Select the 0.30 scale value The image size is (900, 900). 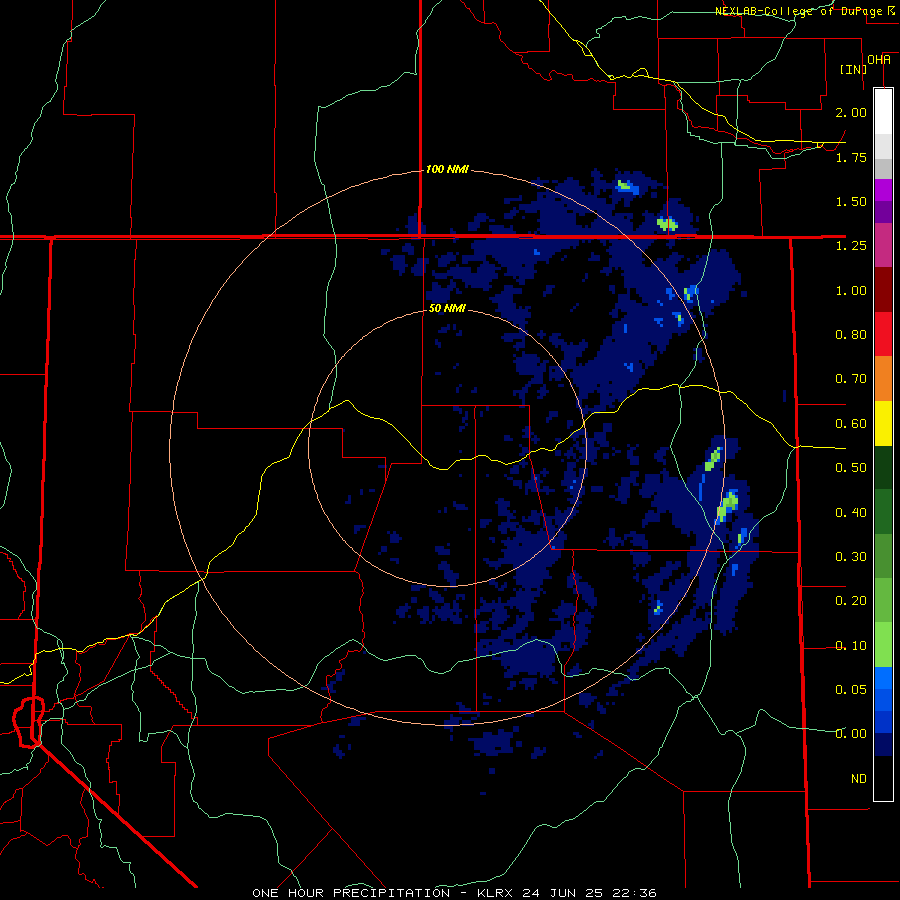851,557
